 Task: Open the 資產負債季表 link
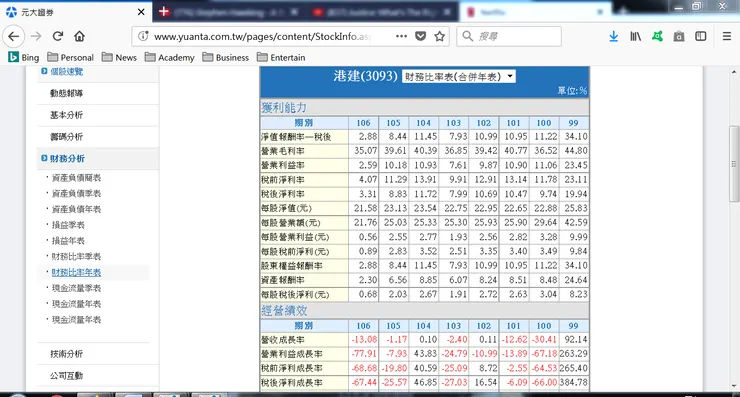(x=76, y=194)
